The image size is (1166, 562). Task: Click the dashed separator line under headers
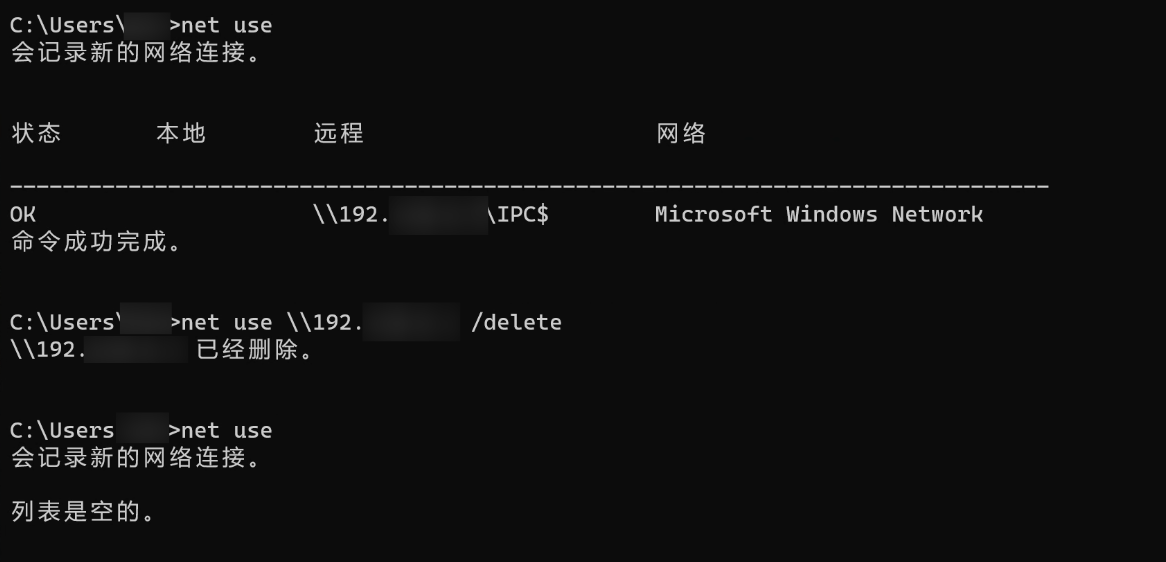(529, 185)
